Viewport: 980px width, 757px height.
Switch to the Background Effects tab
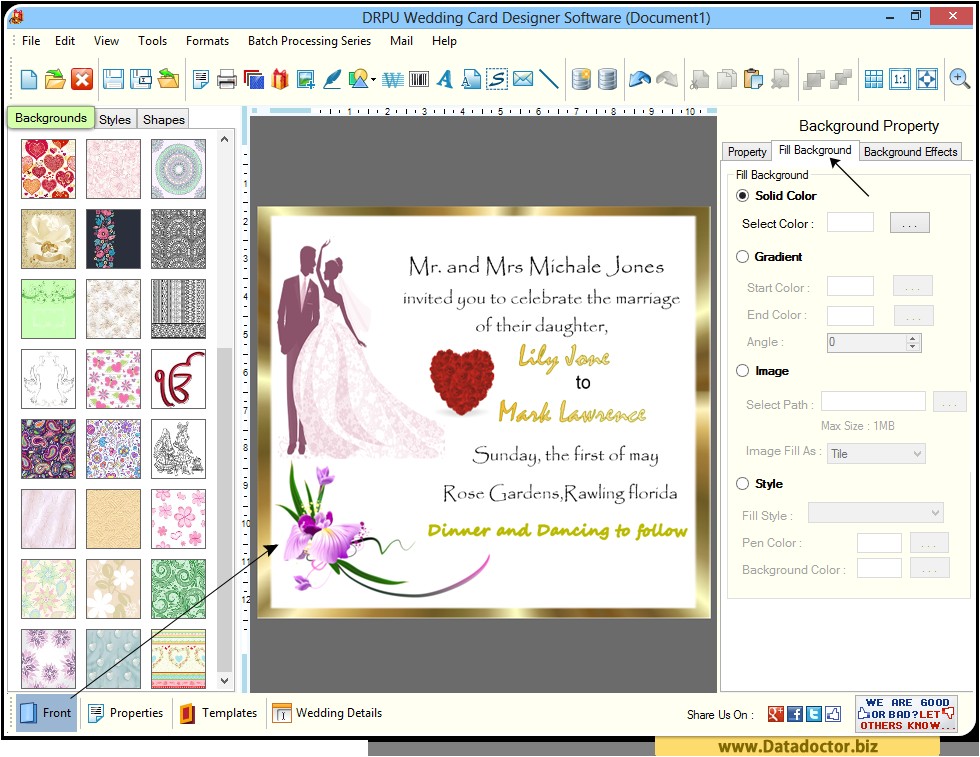click(910, 151)
